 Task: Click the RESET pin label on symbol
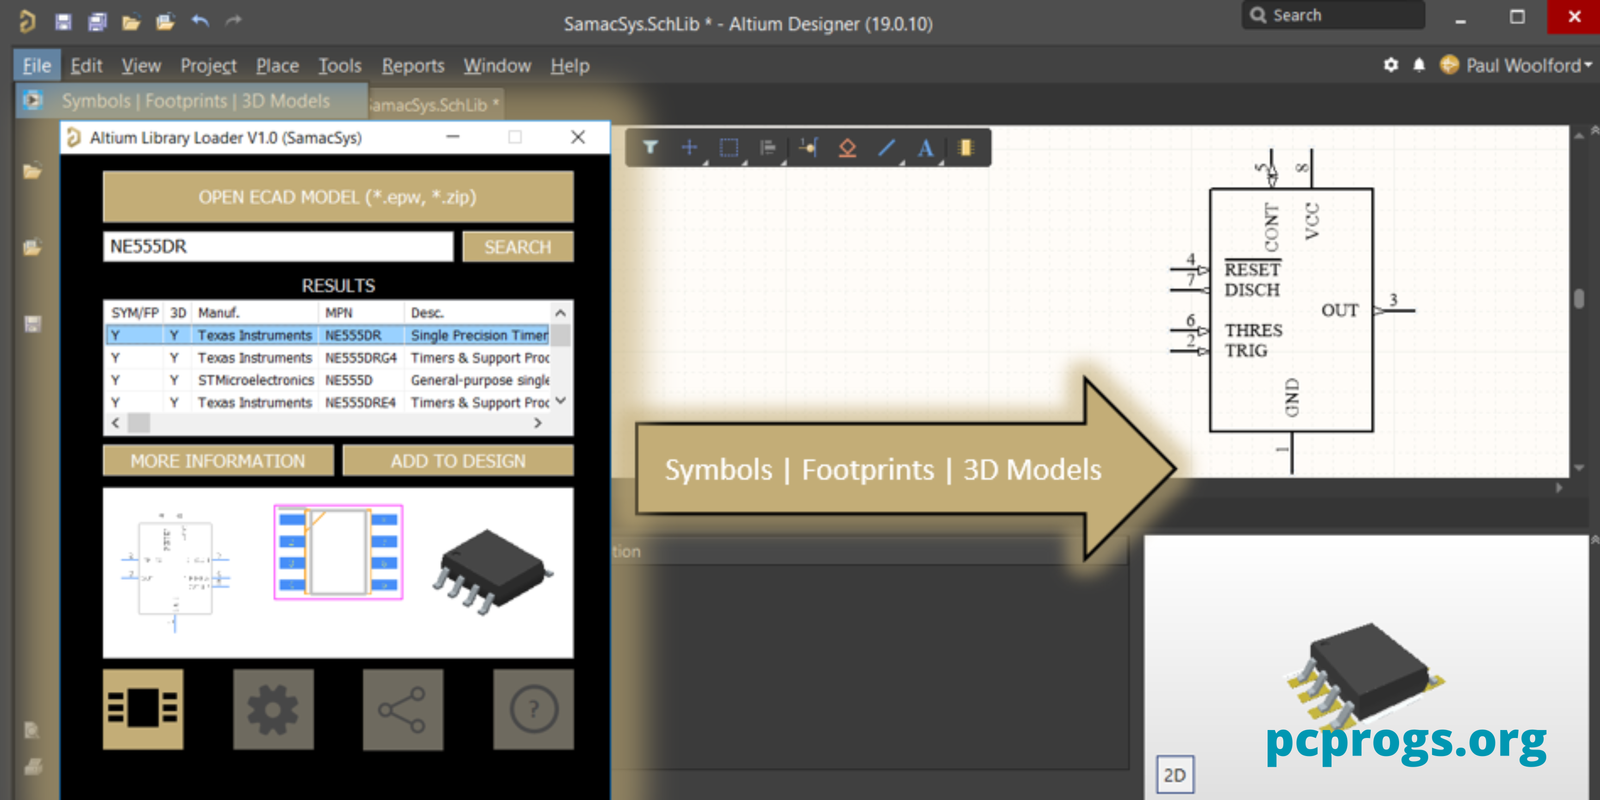(1252, 270)
